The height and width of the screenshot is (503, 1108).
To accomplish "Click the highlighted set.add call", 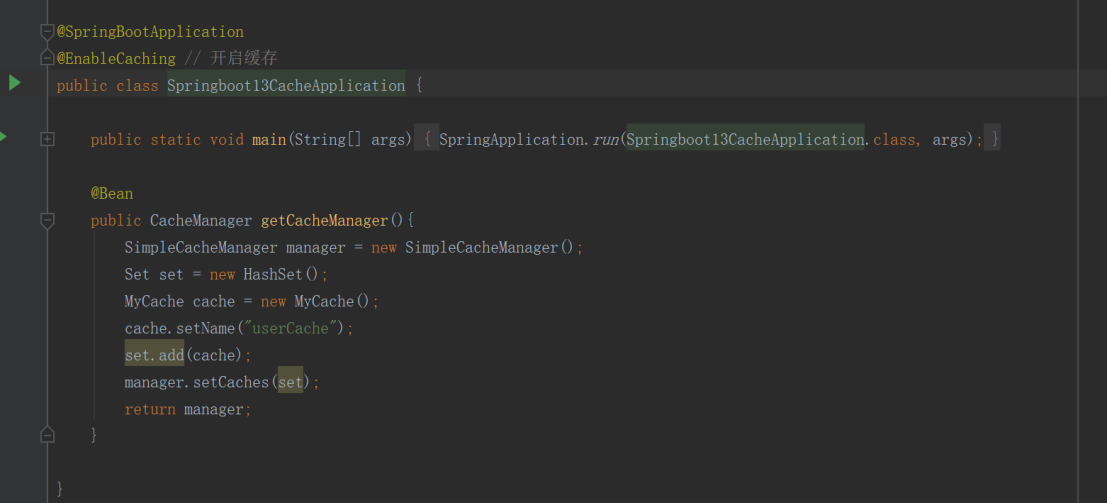I will tap(154, 355).
